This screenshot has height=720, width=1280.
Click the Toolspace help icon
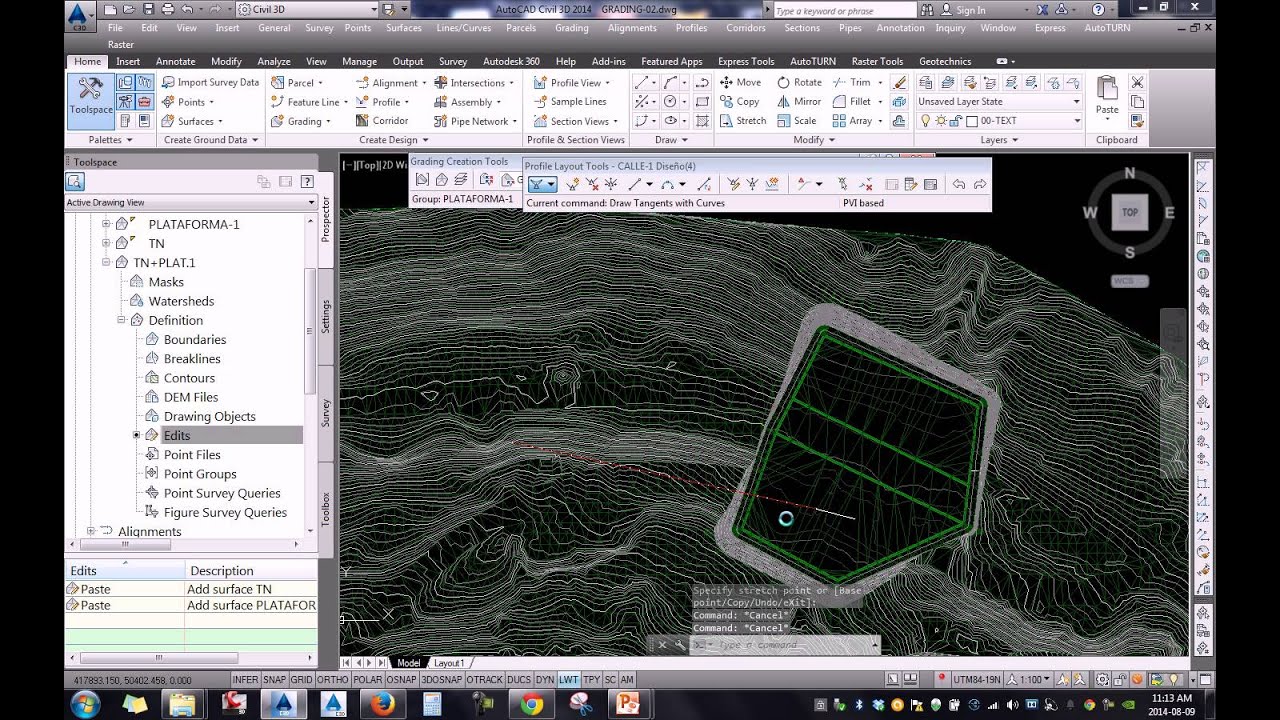[x=307, y=181]
